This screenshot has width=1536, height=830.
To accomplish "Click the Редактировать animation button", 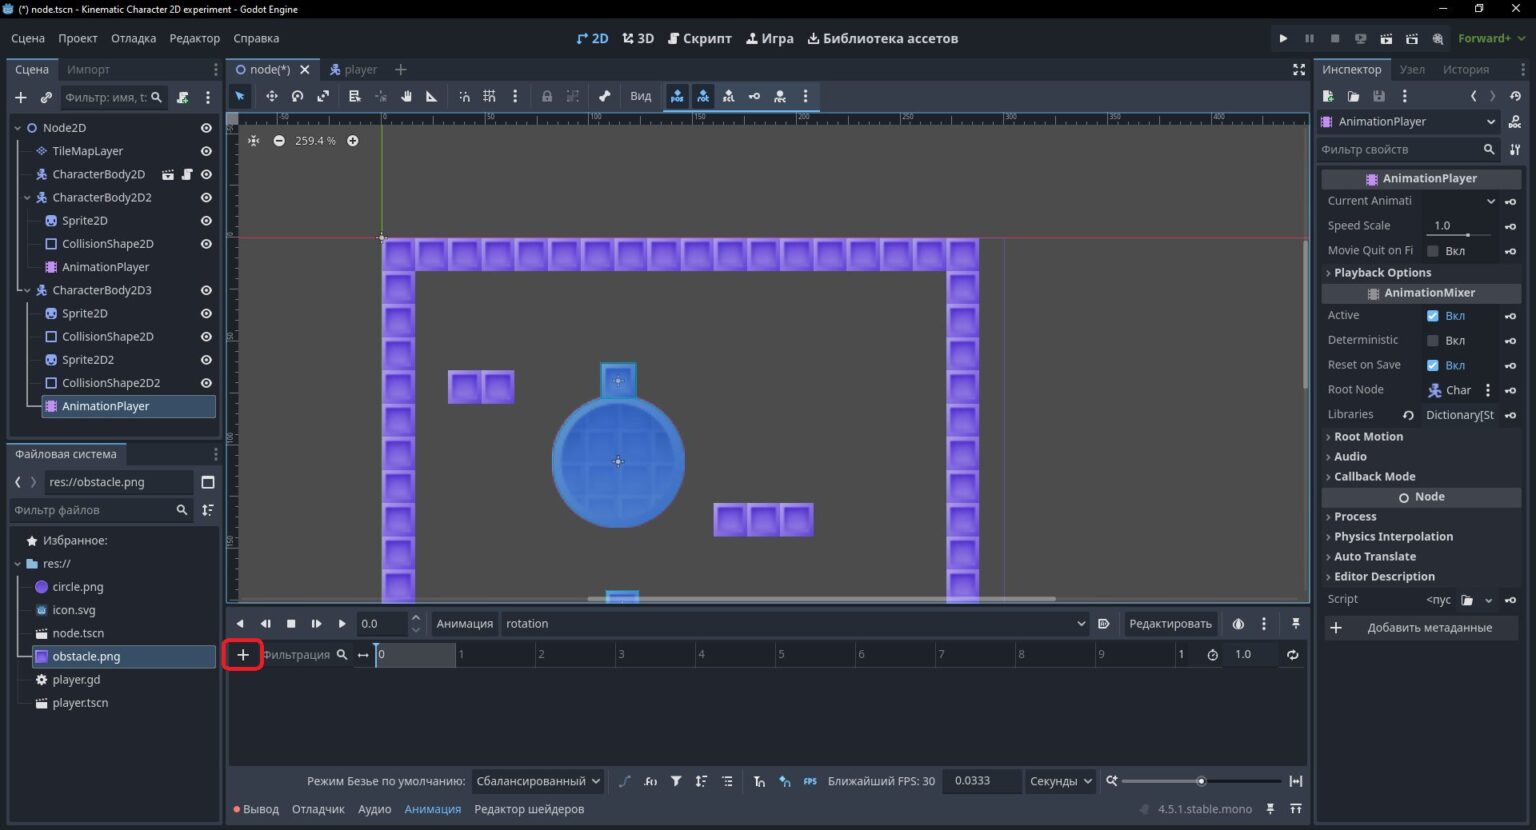I will [1170, 623].
